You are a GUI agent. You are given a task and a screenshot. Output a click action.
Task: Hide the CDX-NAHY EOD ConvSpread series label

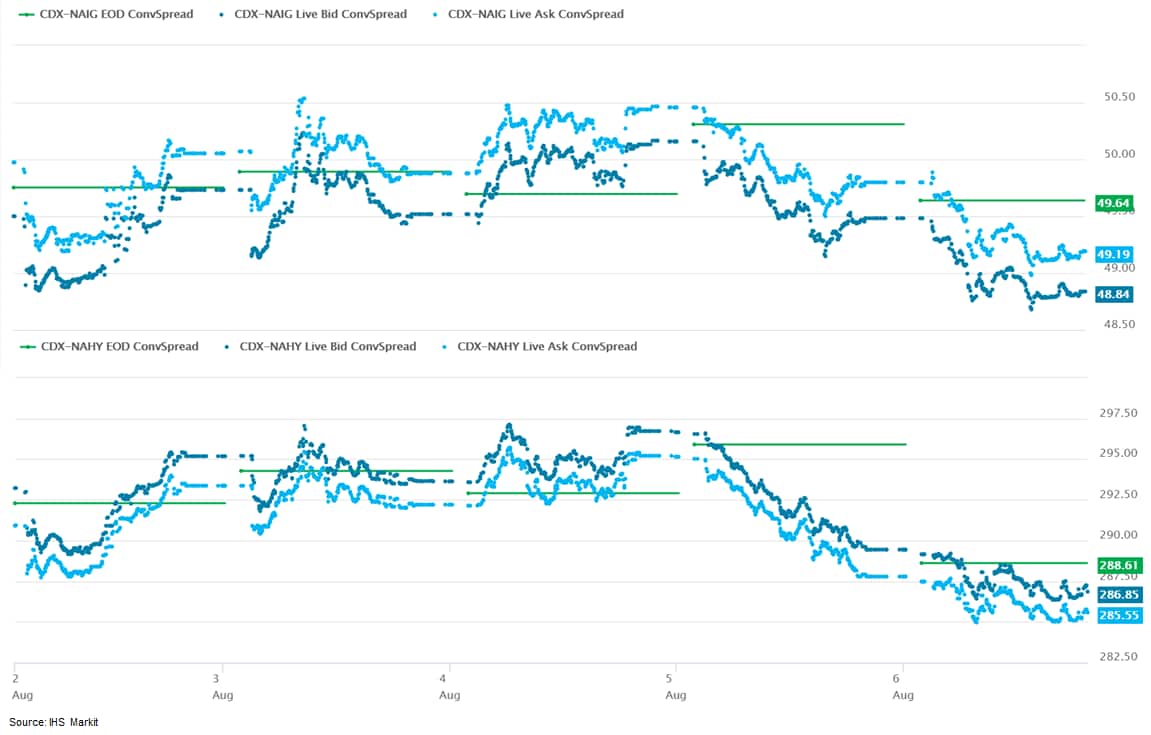click(x=119, y=347)
